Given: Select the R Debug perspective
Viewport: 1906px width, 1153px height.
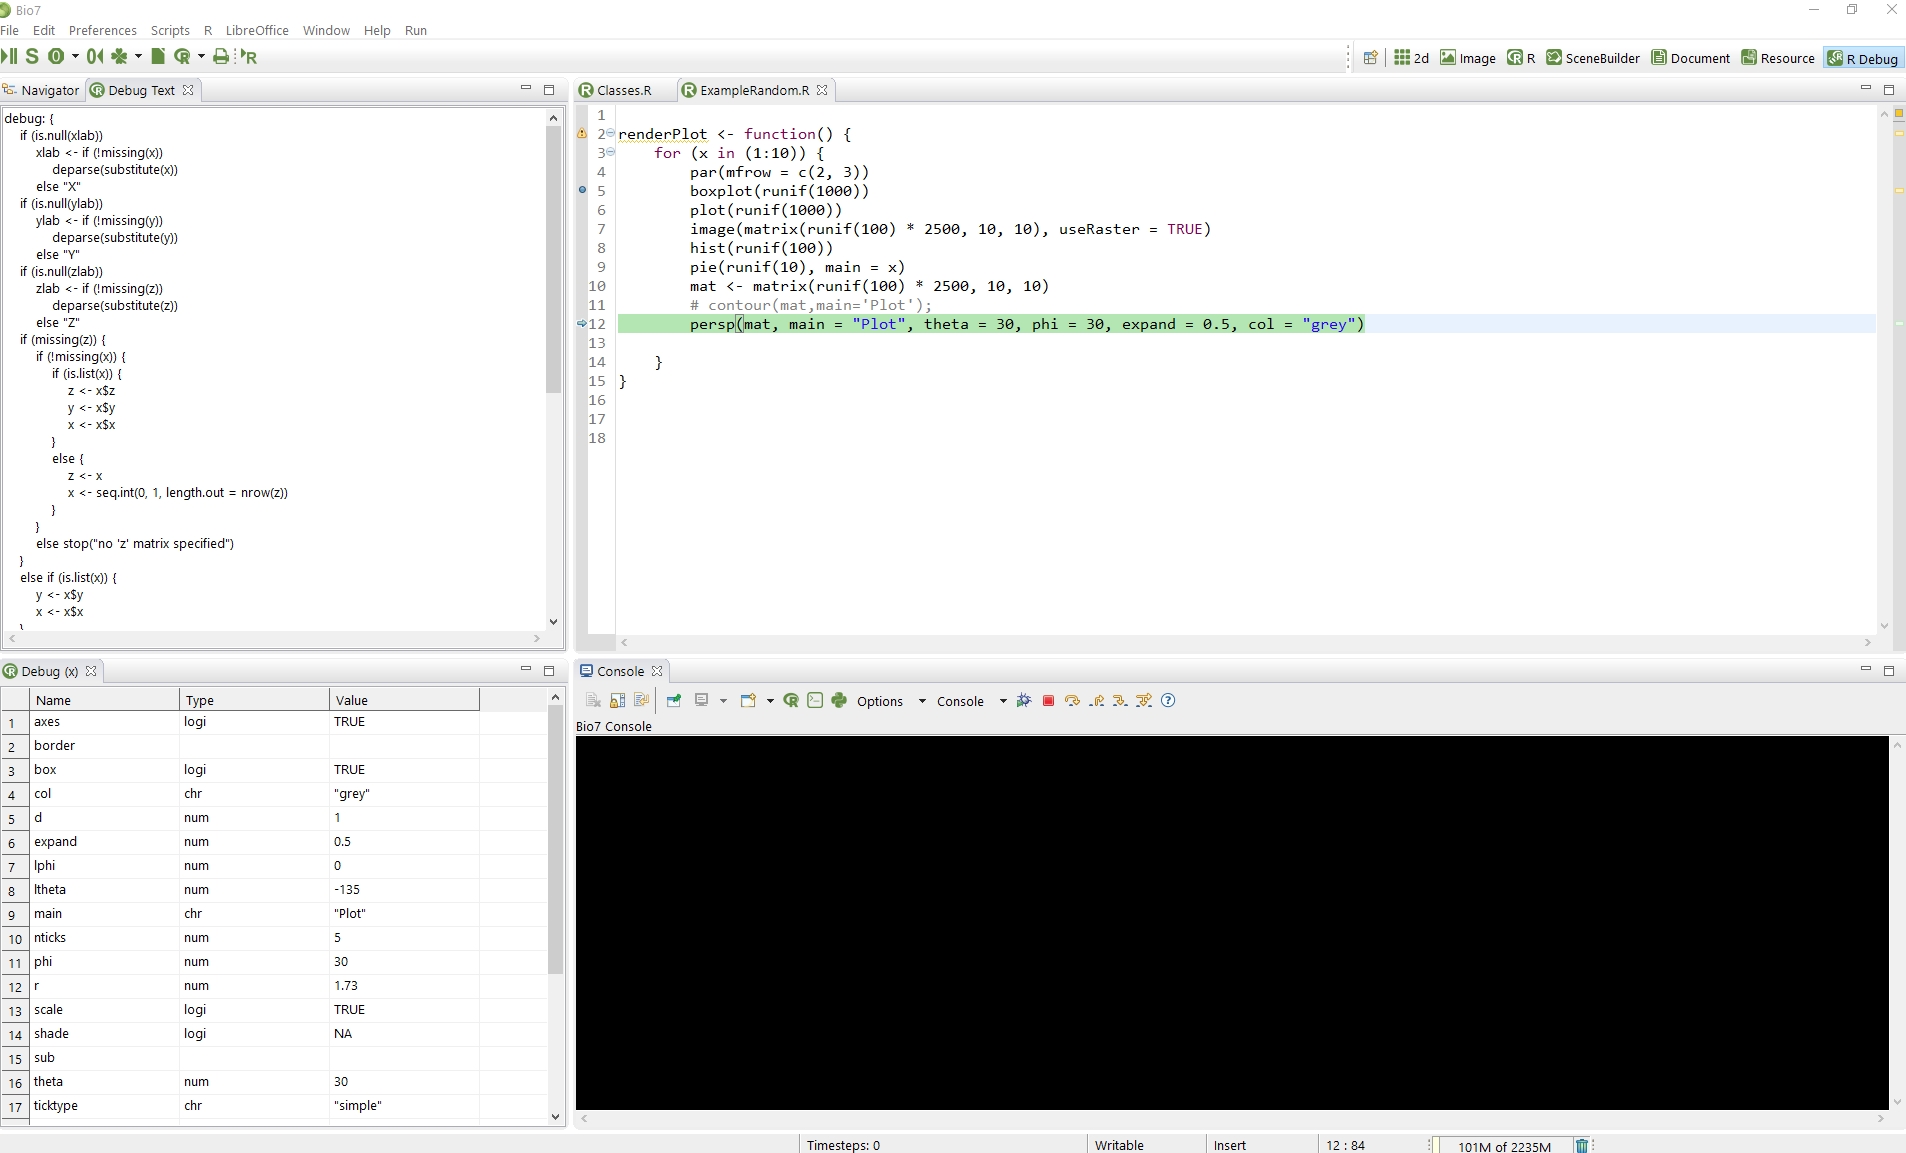Looking at the screenshot, I should tap(1863, 58).
